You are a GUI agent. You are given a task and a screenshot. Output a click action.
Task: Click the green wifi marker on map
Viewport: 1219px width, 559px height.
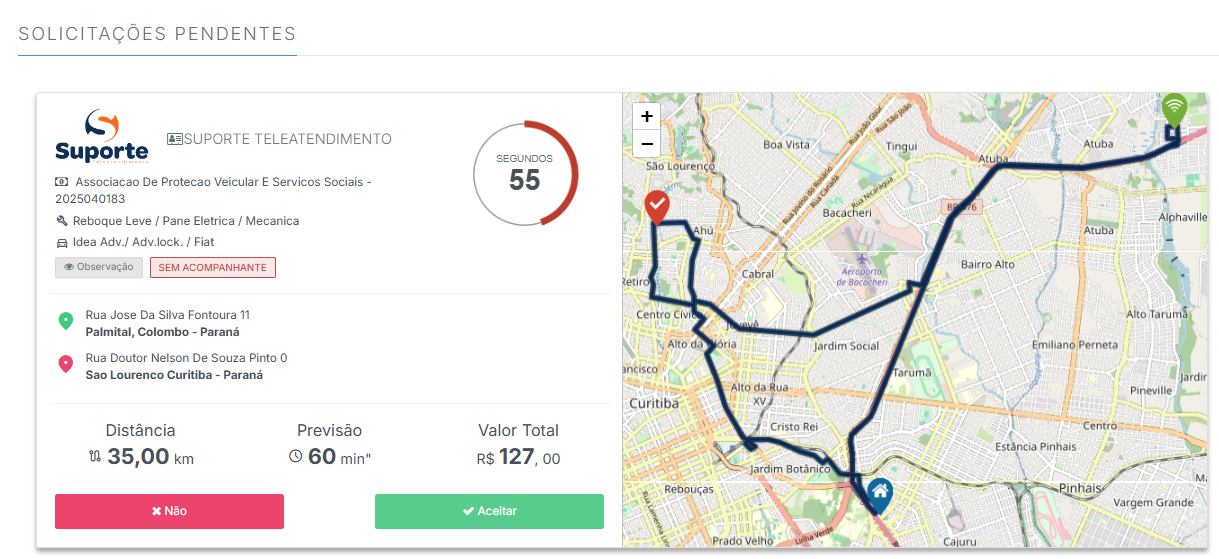click(x=1174, y=108)
